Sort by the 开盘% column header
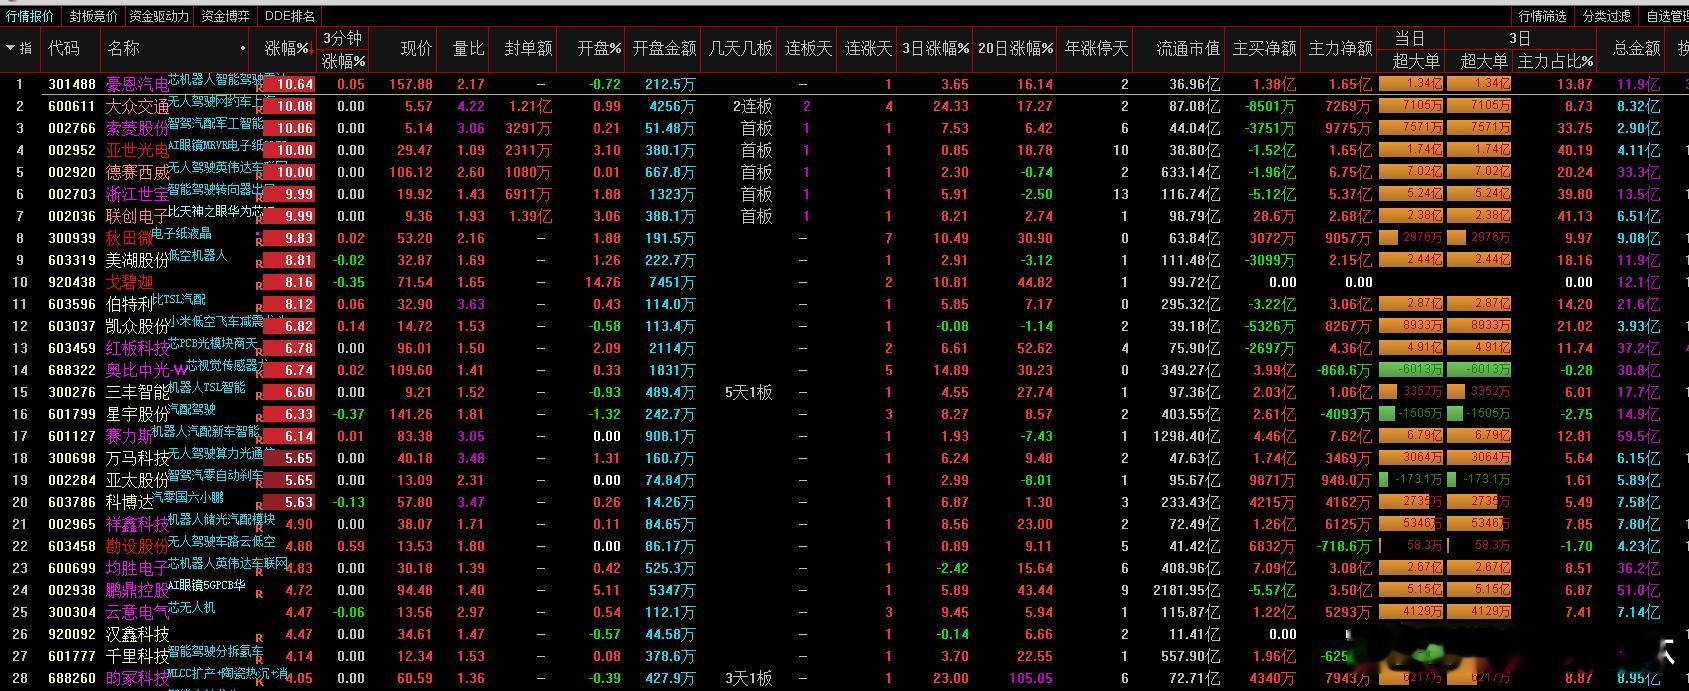Screen dimensions: 1689x691 [599, 48]
